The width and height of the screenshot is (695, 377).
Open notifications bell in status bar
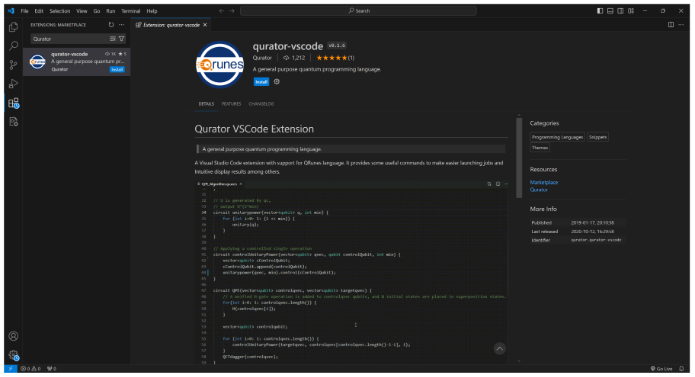tap(681, 369)
